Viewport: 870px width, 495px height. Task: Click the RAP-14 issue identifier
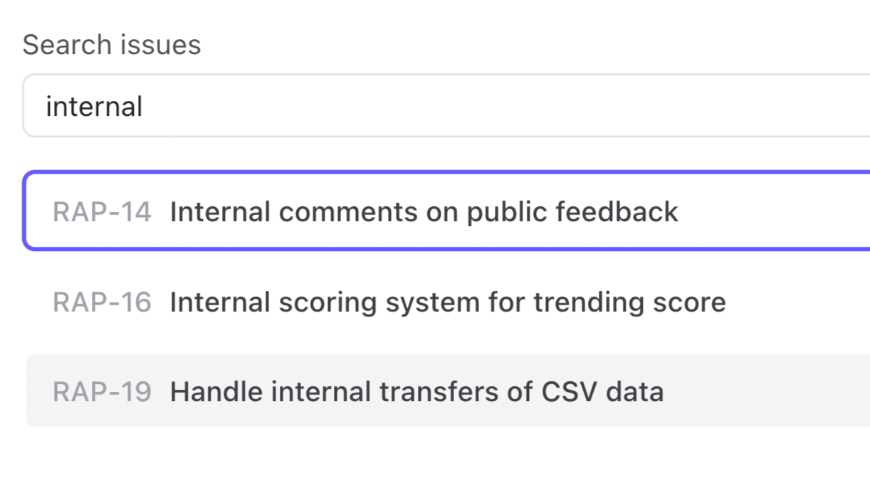click(x=102, y=212)
